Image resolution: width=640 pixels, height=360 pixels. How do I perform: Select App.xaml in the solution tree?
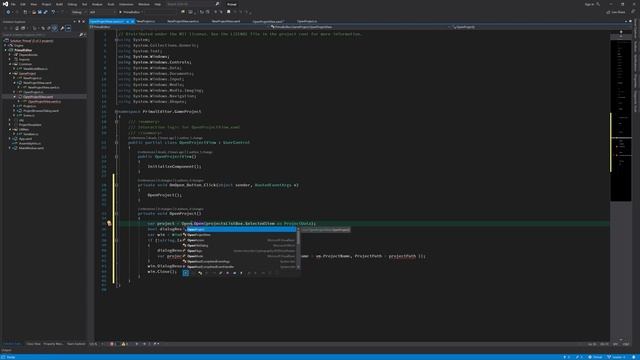point(25,139)
